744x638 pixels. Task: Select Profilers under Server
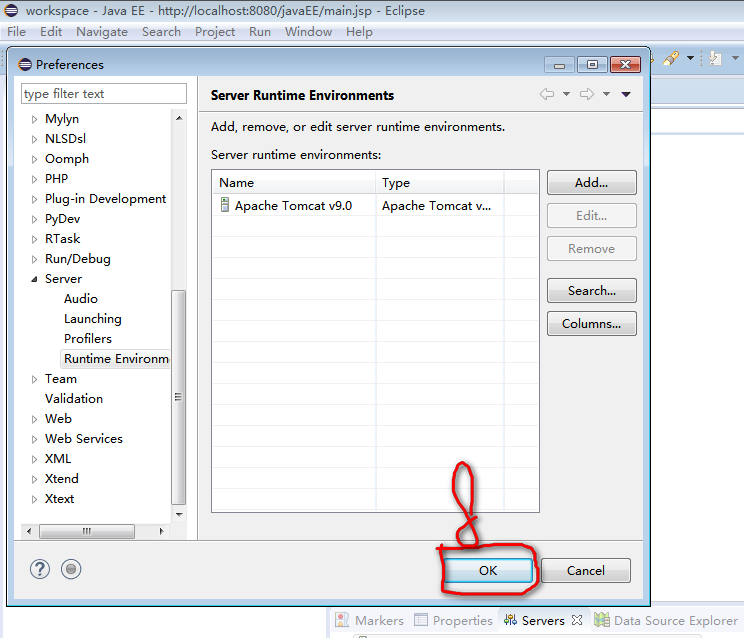88,338
